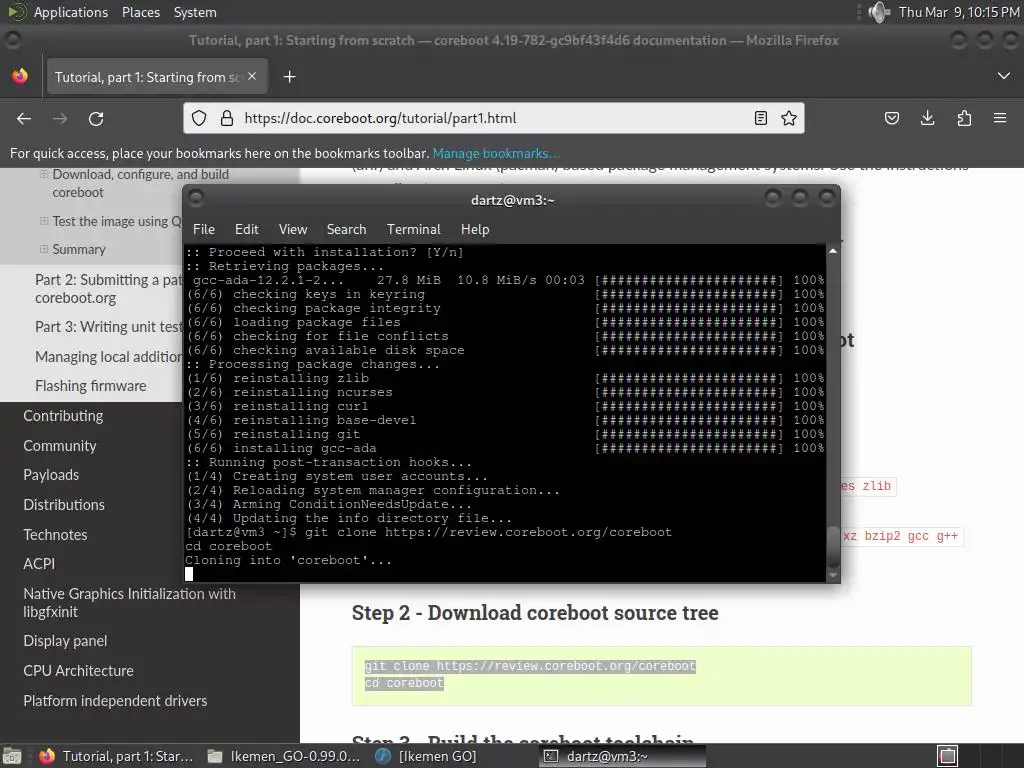1024x768 pixels.
Task: Switch to dartz@vm3 terminal taskbar button
Action: (x=622, y=756)
